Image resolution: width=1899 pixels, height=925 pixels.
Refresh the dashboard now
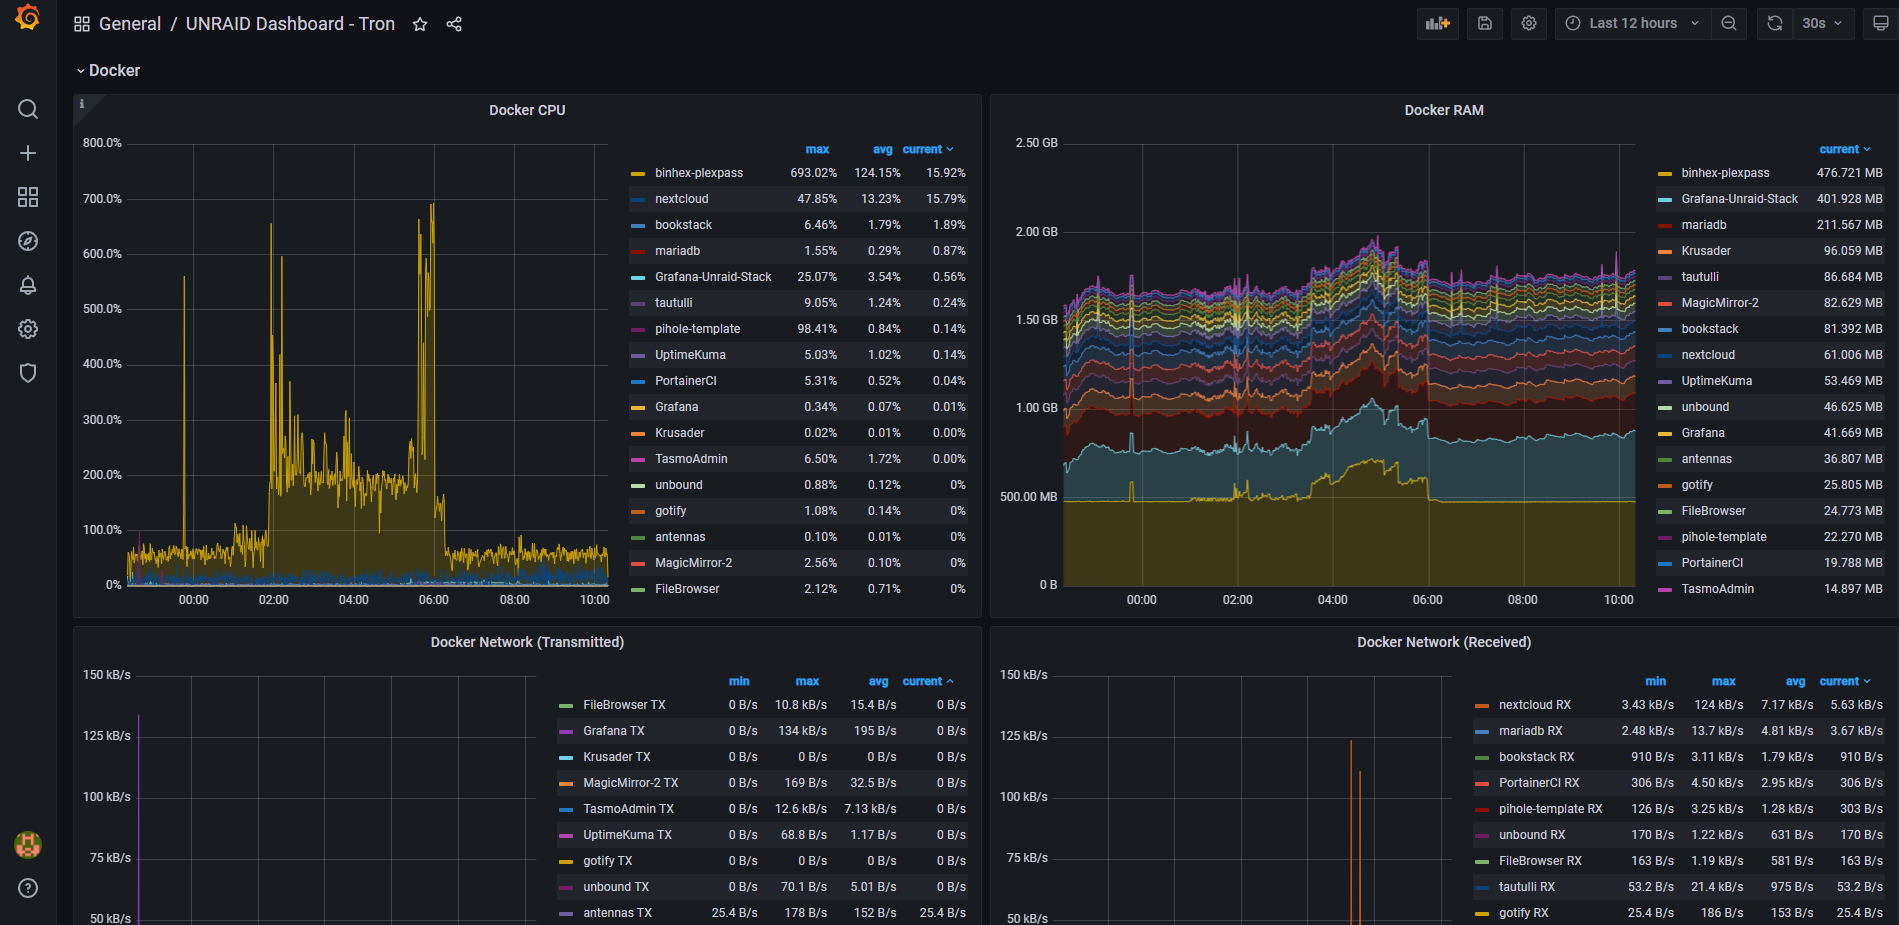(x=1775, y=23)
